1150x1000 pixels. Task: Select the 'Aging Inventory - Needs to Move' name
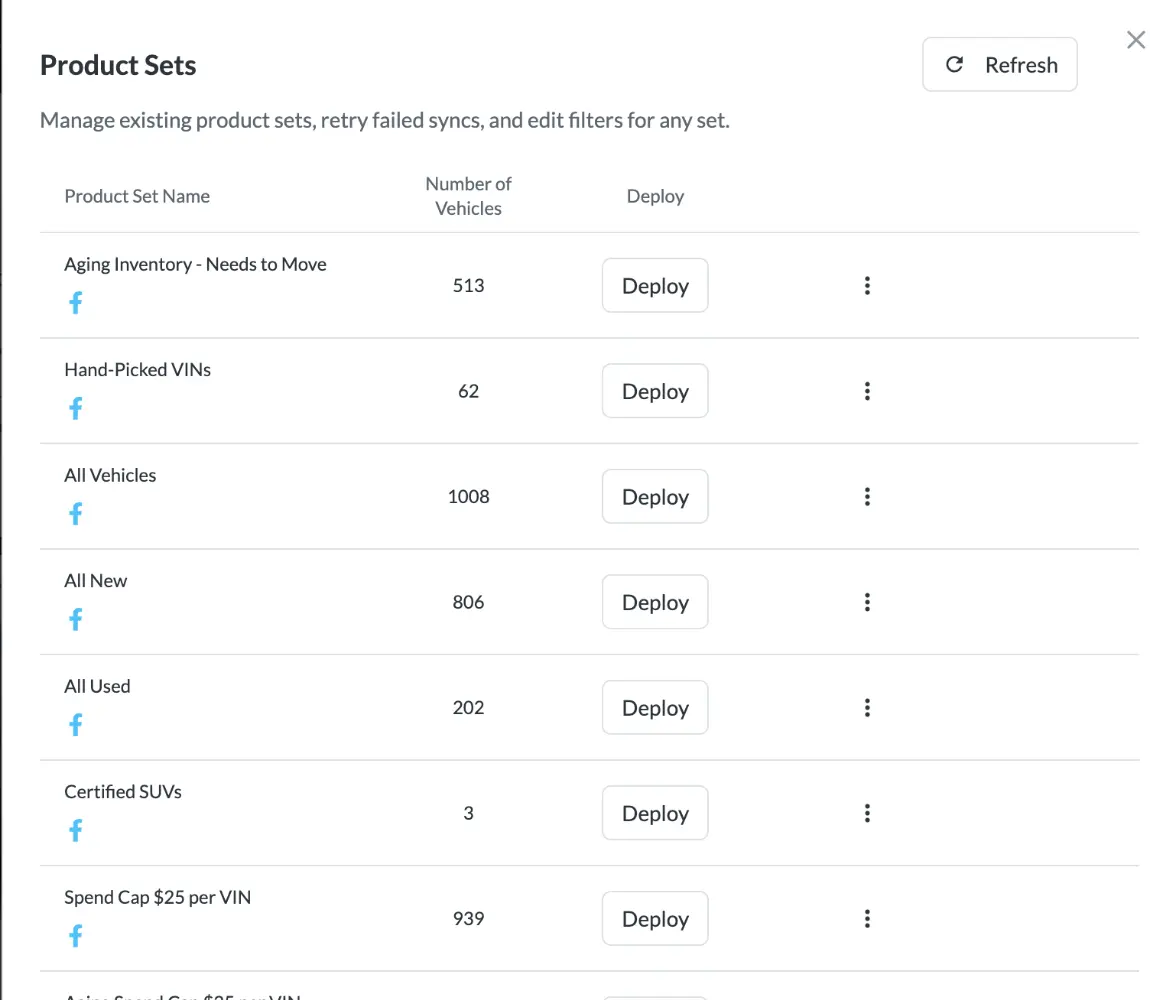tap(195, 264)
